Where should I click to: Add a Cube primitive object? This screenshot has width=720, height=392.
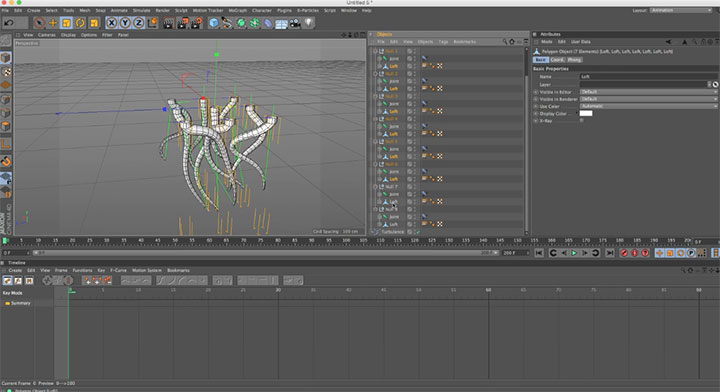[x=214, y=22]
